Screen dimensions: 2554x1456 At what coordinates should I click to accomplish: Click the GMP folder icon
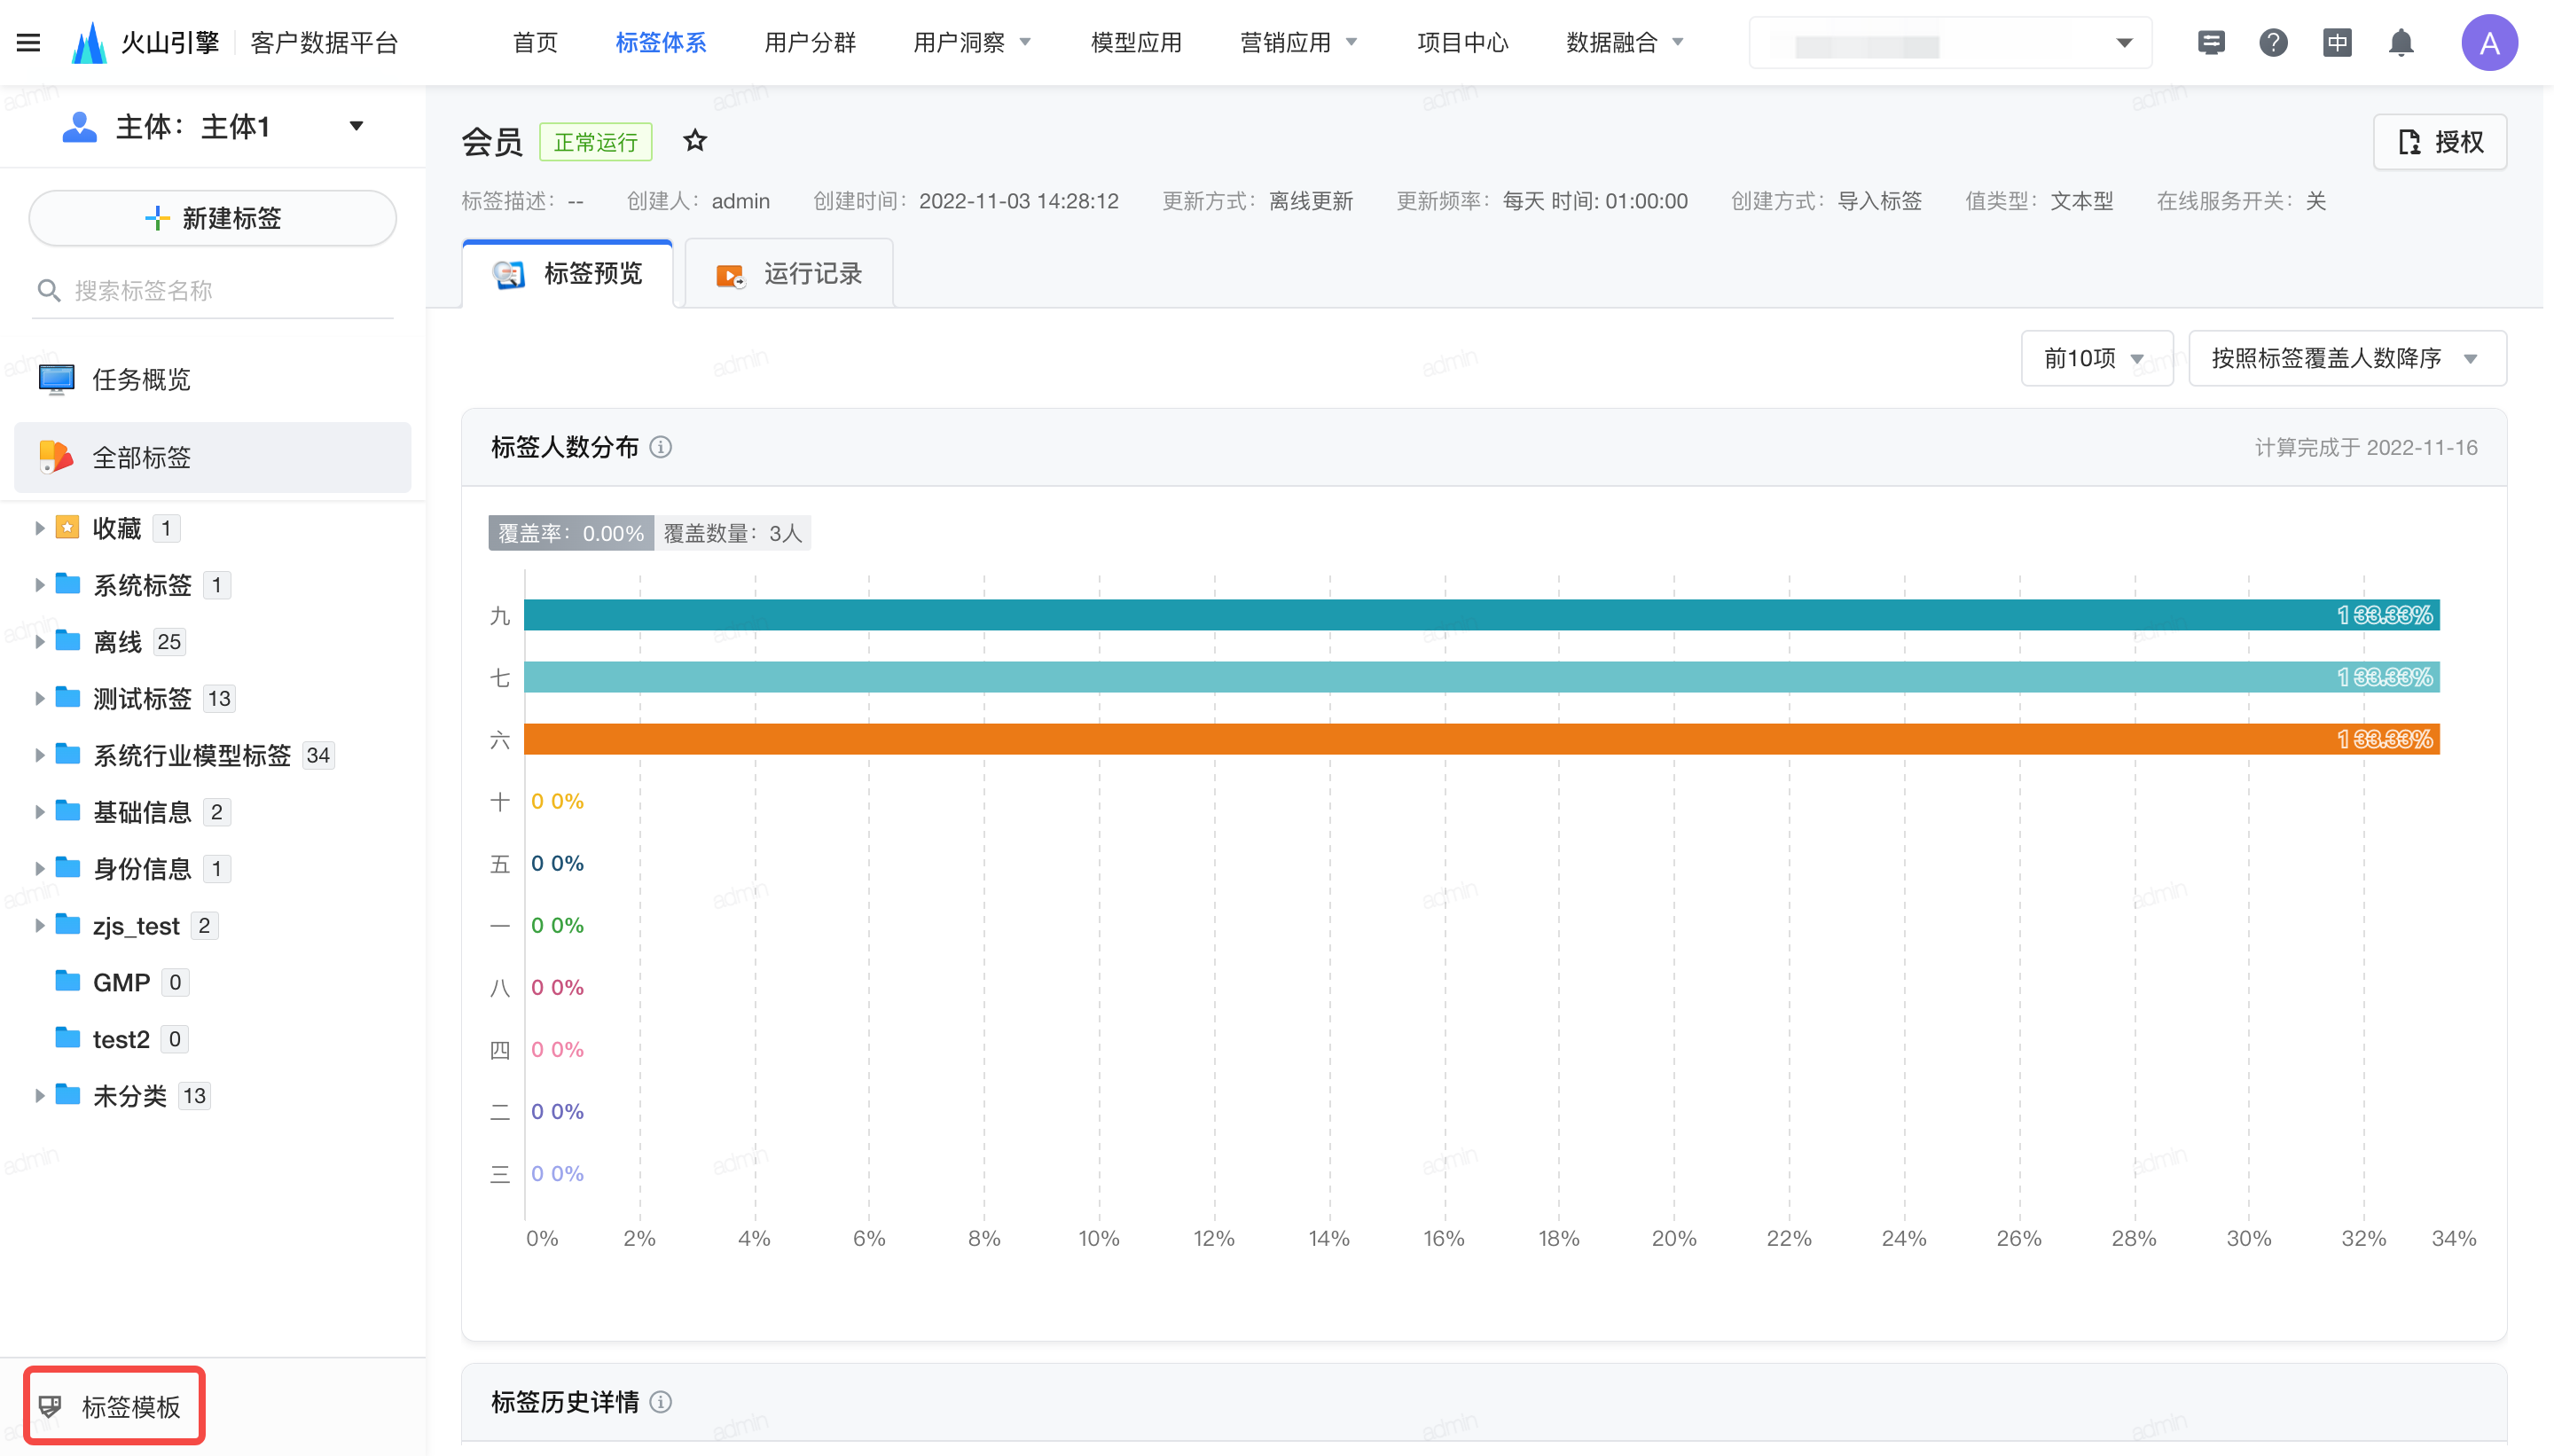67,981
